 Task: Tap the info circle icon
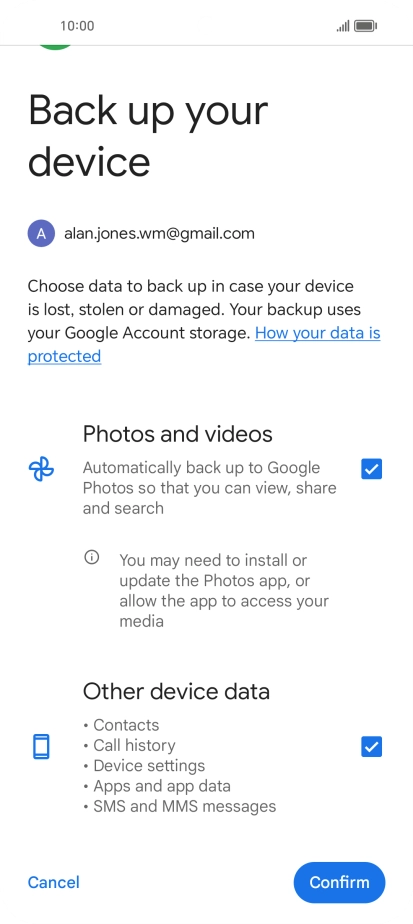coord(91,557)
